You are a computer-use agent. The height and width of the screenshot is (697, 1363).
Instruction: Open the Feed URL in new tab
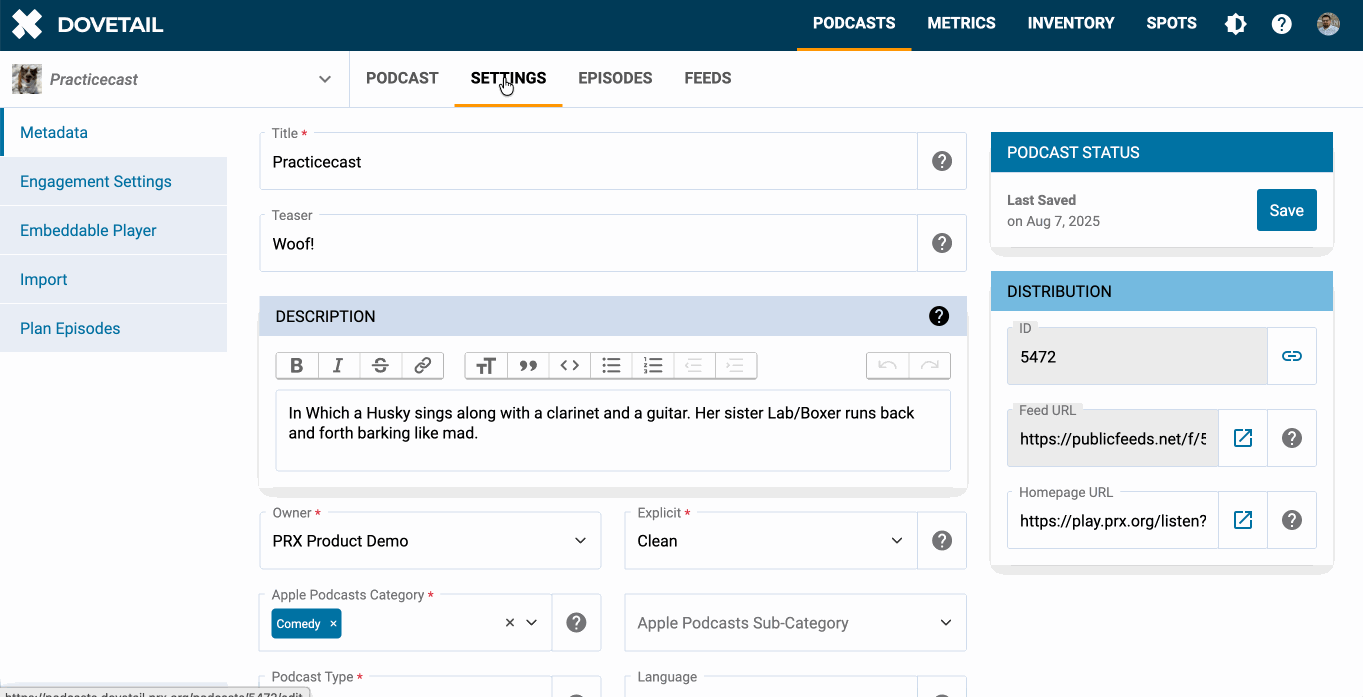[x=1243, y=438]
